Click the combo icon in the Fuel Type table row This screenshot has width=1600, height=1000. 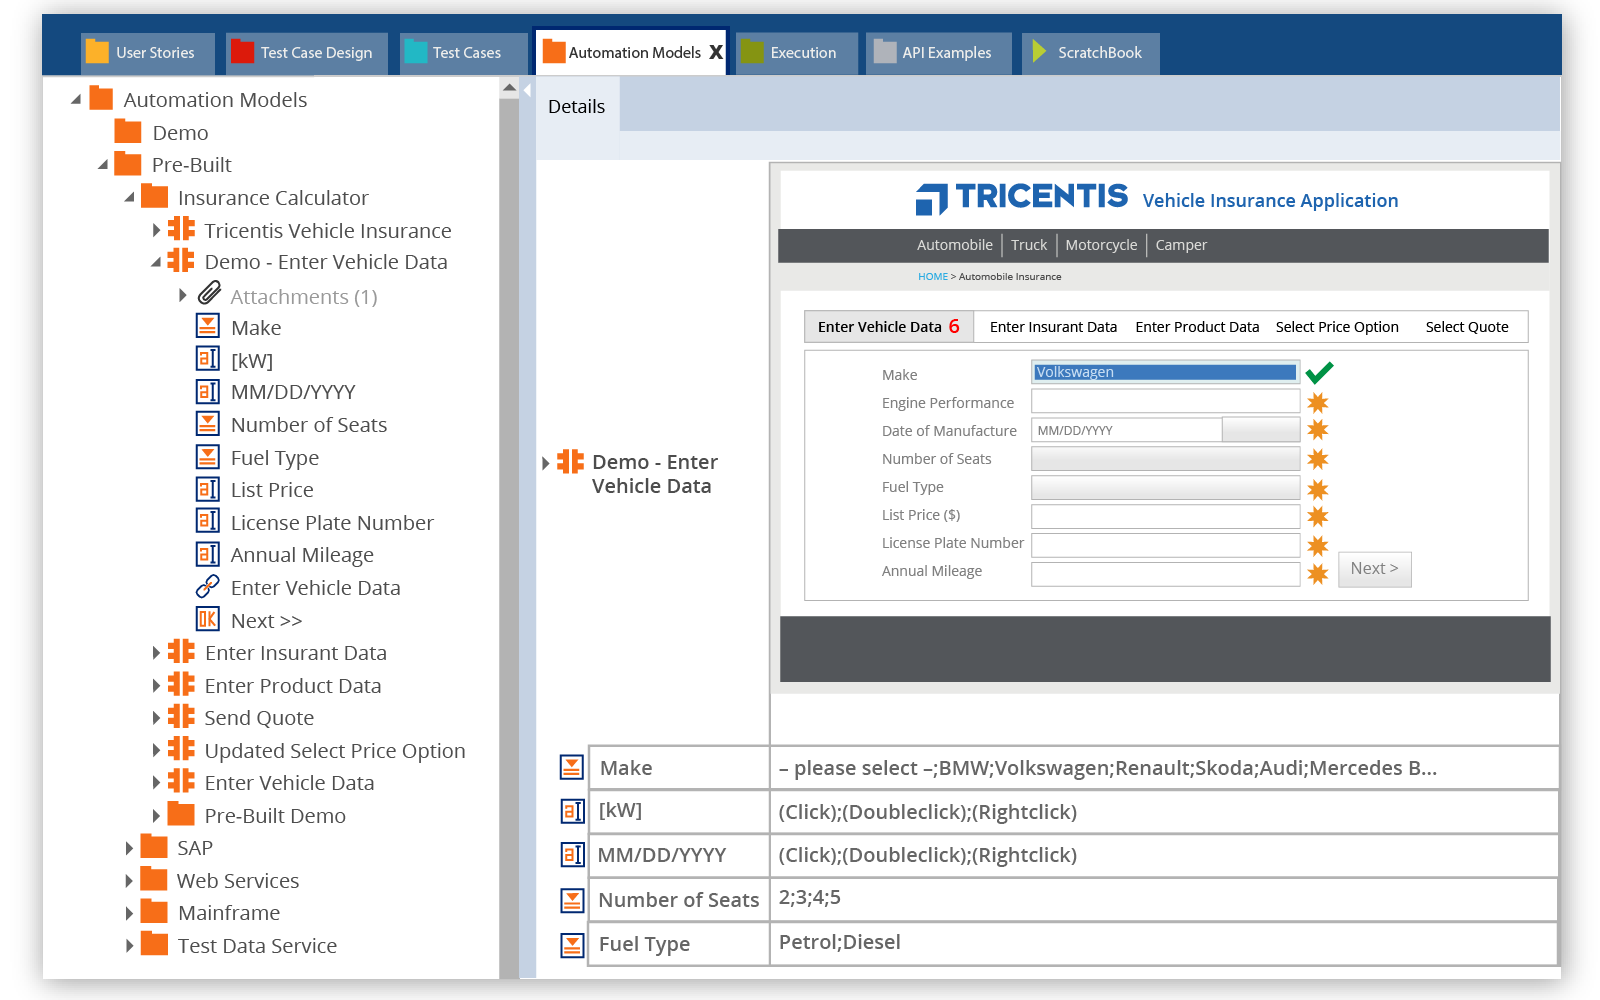pos(572,944)
